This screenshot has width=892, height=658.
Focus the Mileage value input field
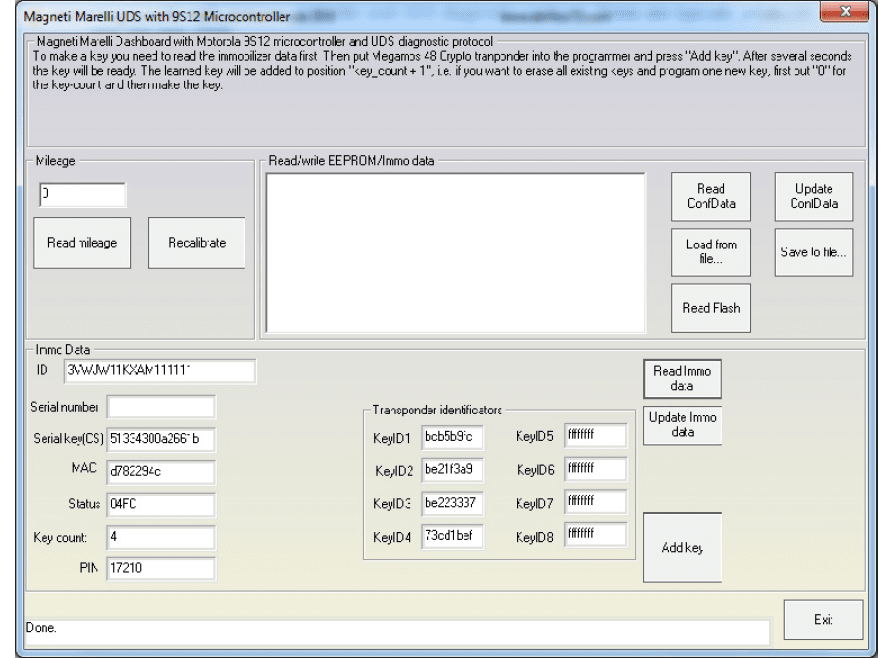tap(82, 195)
